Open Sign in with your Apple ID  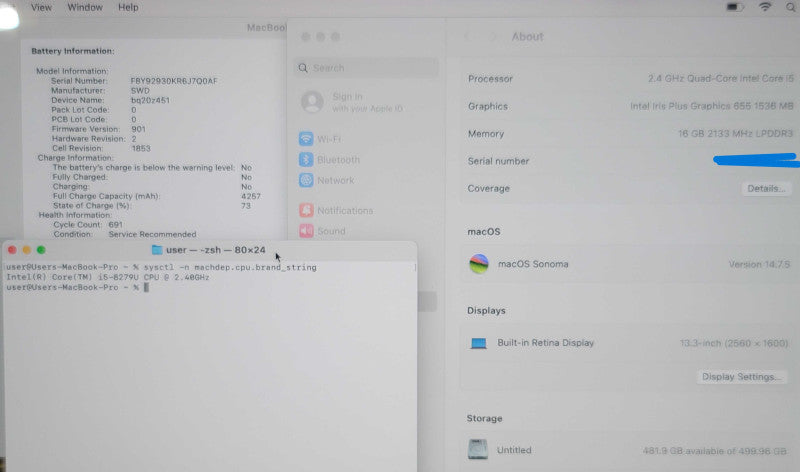[x=367, y=102]
